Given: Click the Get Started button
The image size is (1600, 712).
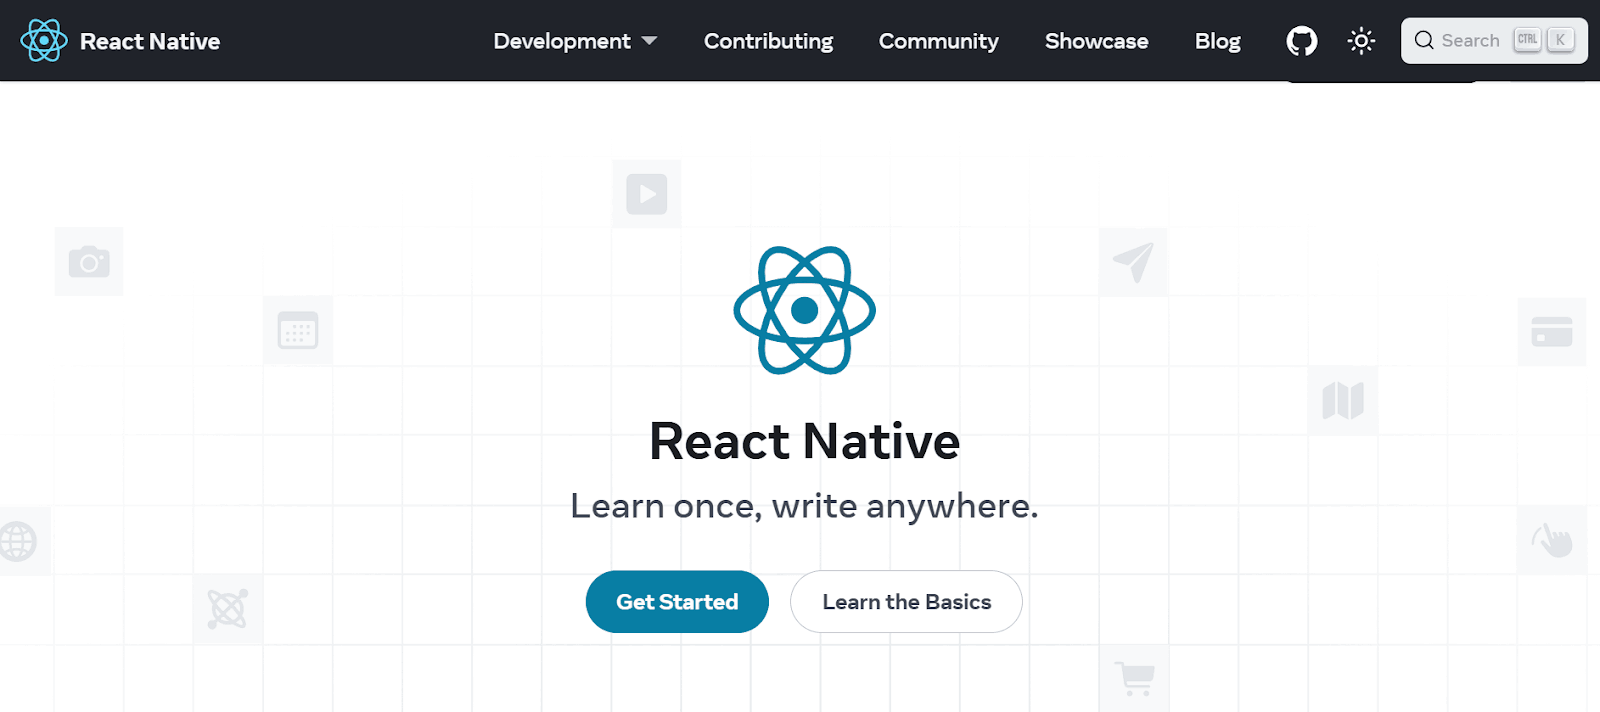Looking at the screenshot, I should click(677, 602).
